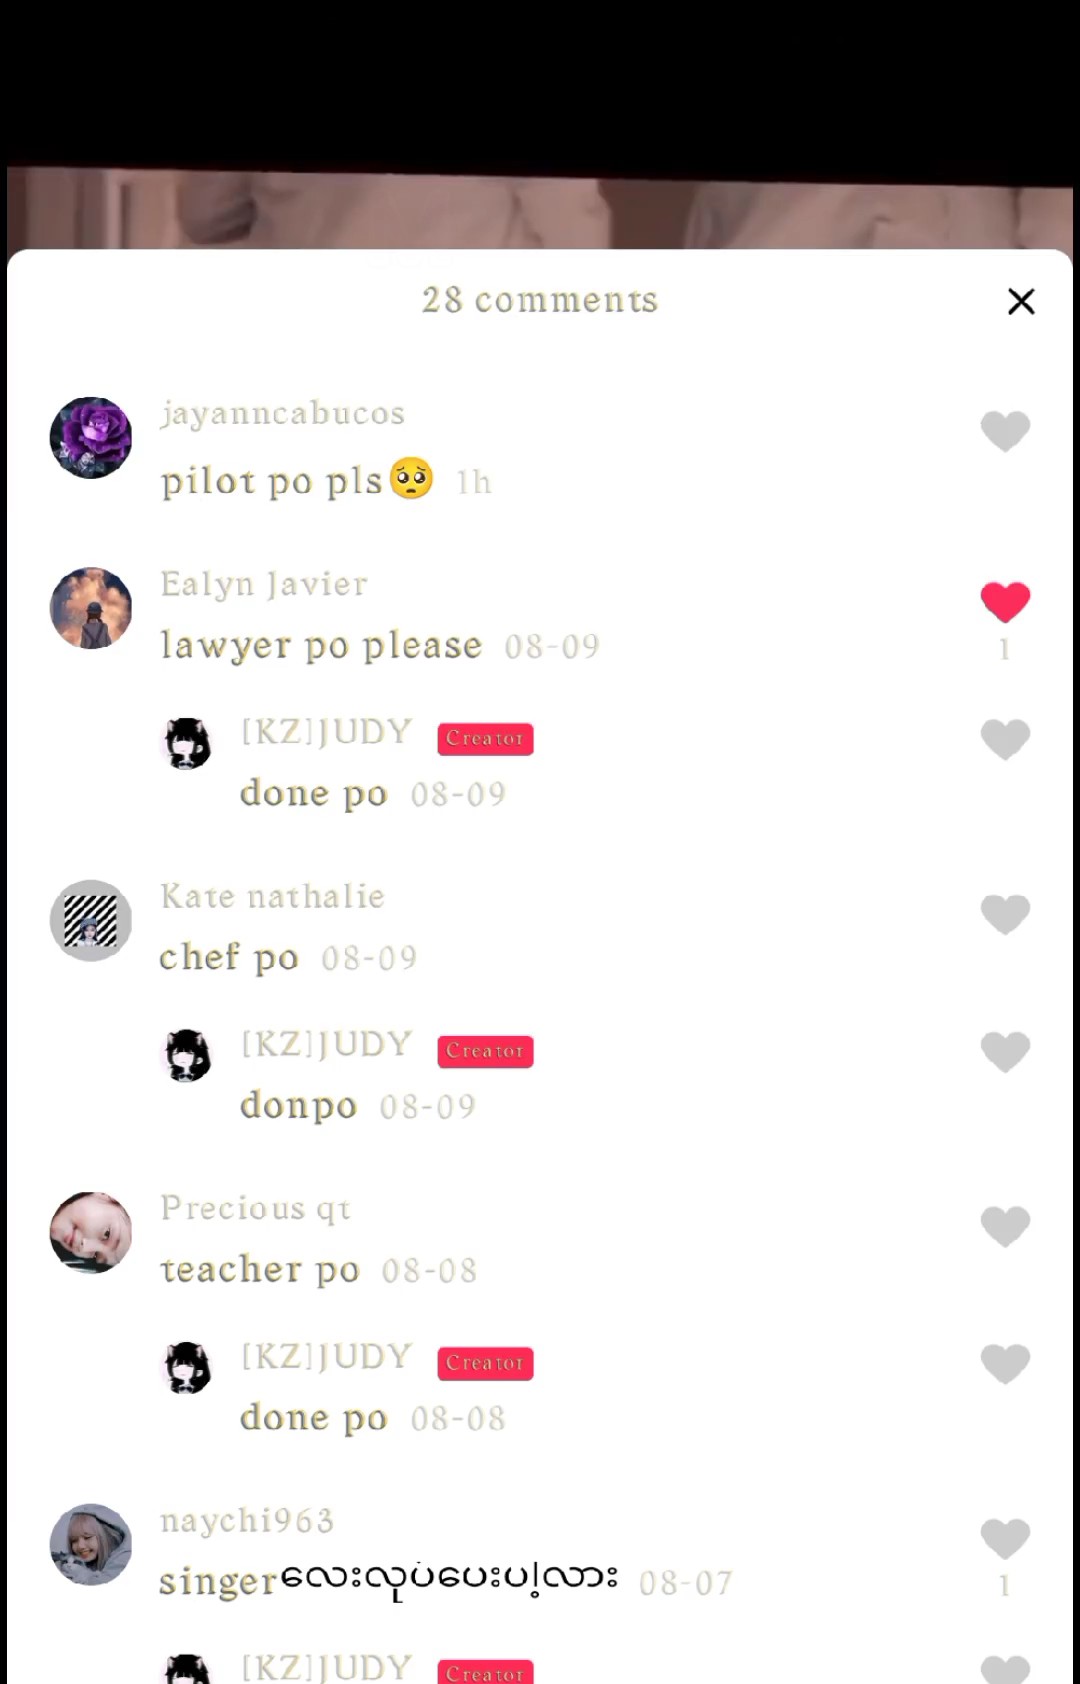Open the username link jayanncabucos

pos(283,413)
